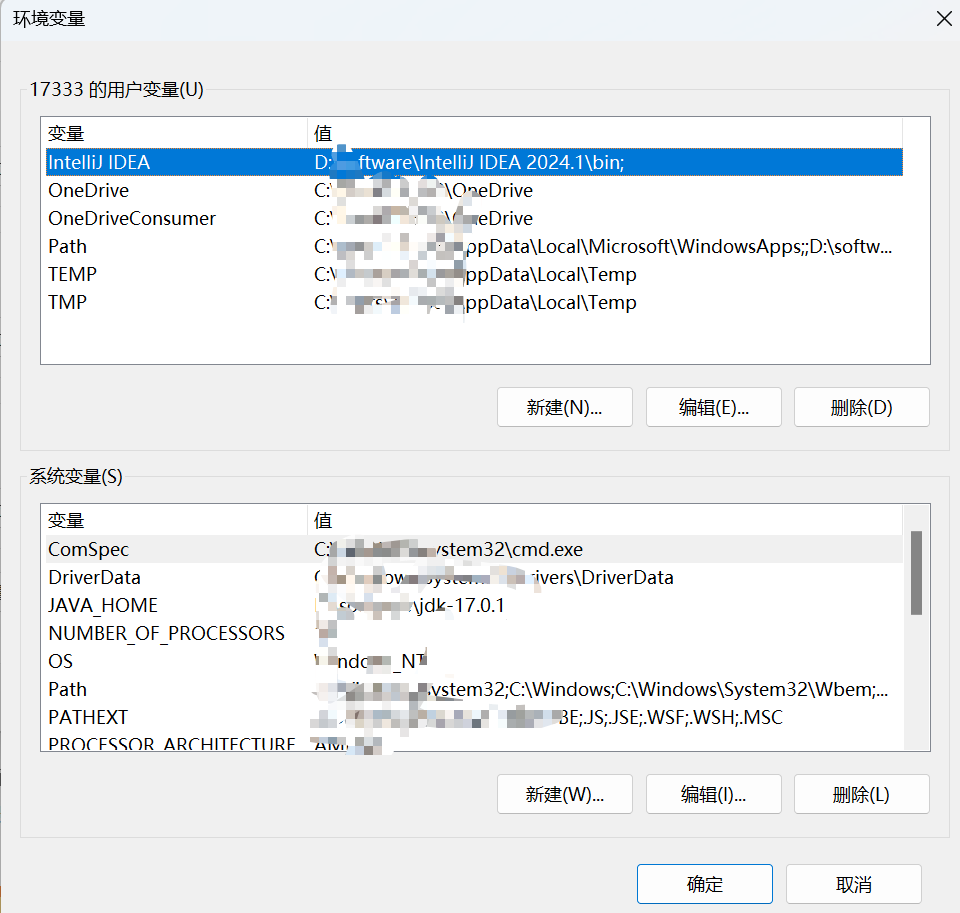Select the OS system variable row
The width and height of the screenshot is (960, 913).
[474, 661]
